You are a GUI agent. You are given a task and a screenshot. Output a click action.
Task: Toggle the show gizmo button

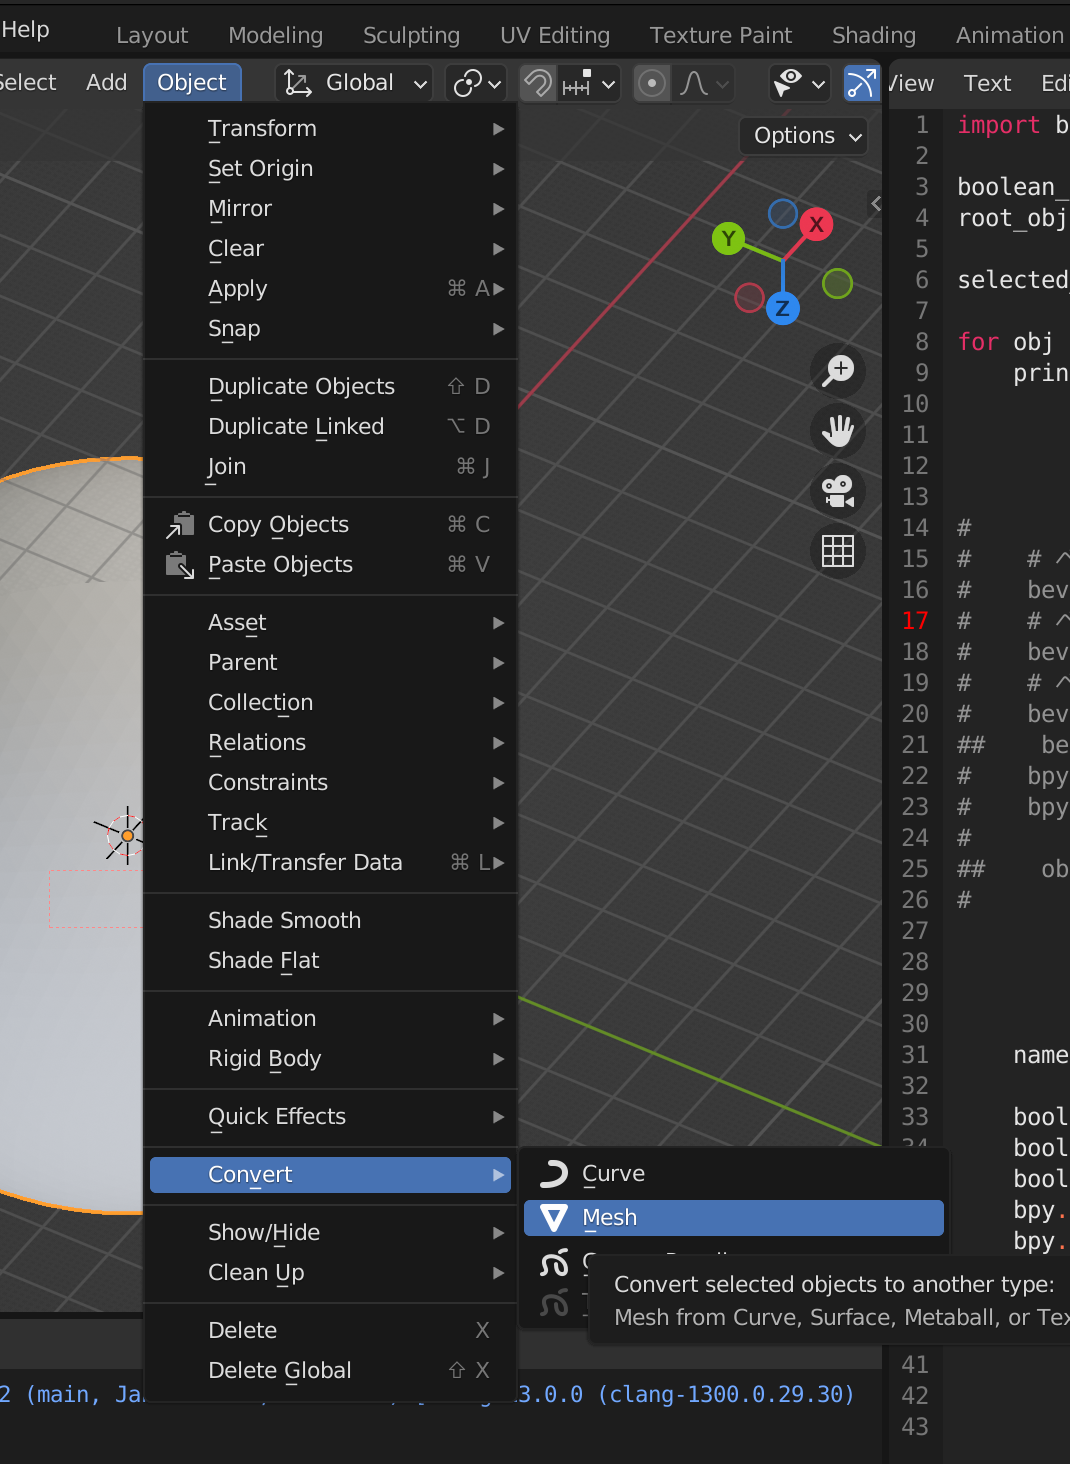[x=861, y=83]
